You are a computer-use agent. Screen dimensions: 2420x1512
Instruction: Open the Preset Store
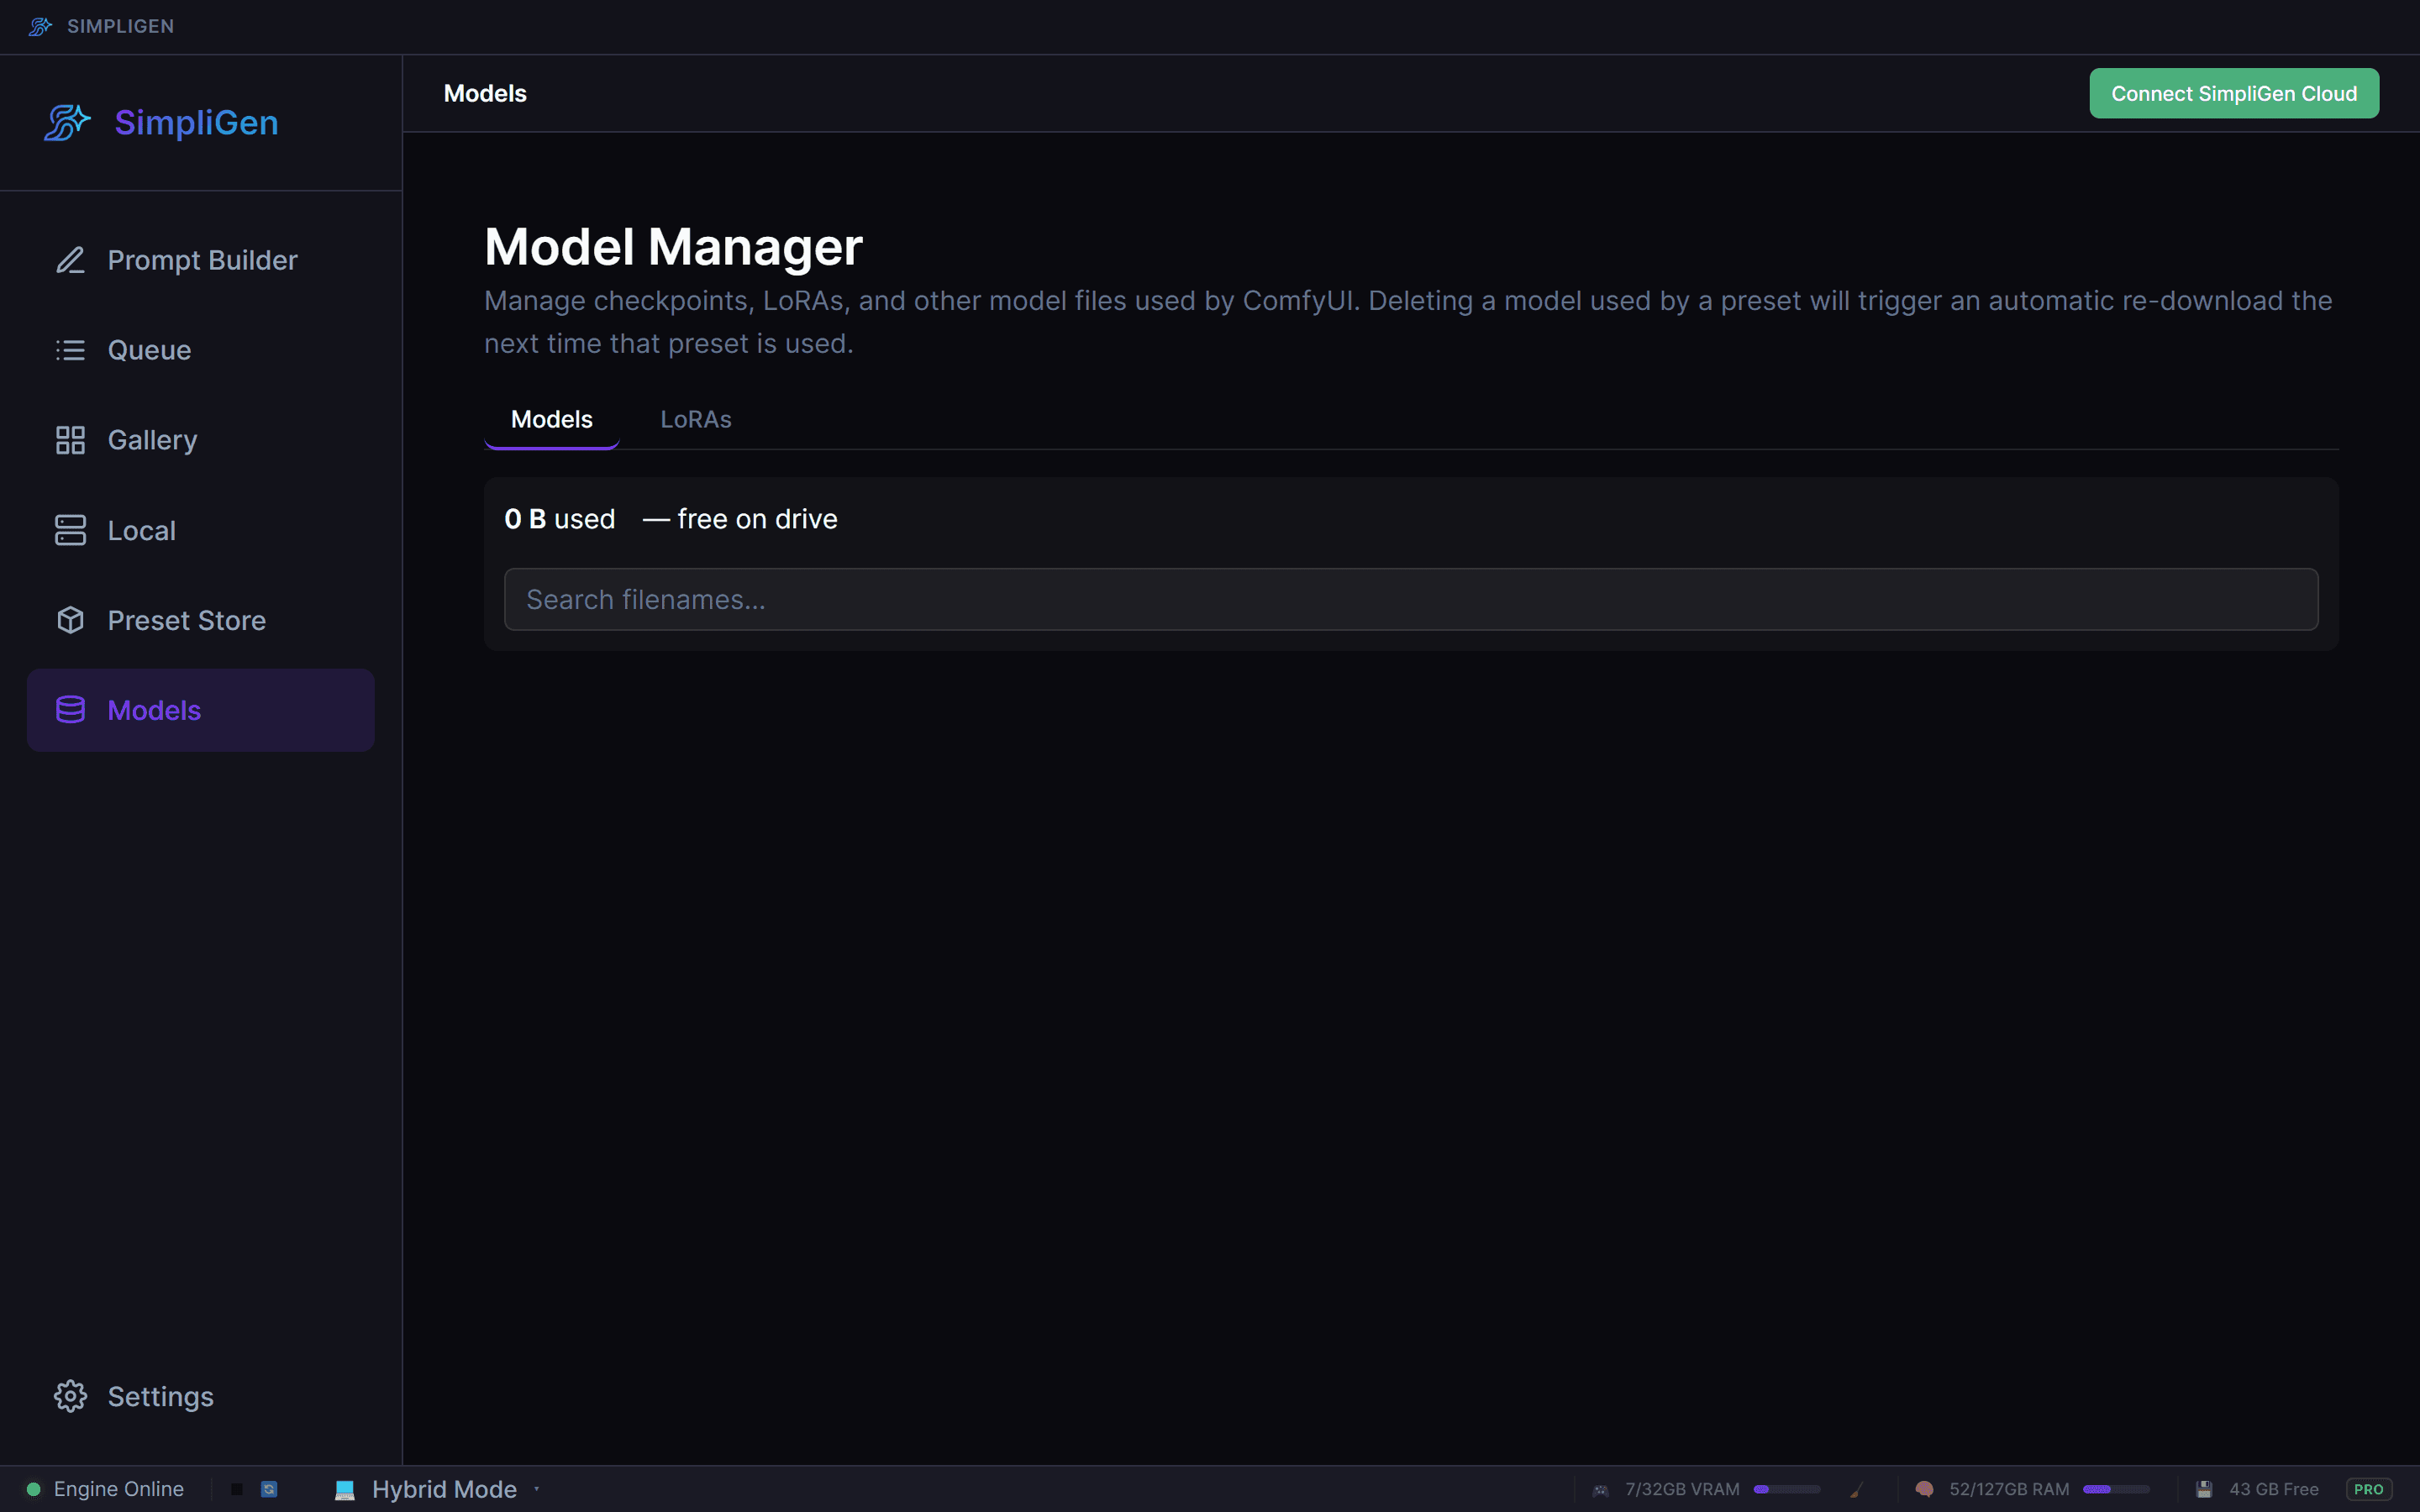201,620
